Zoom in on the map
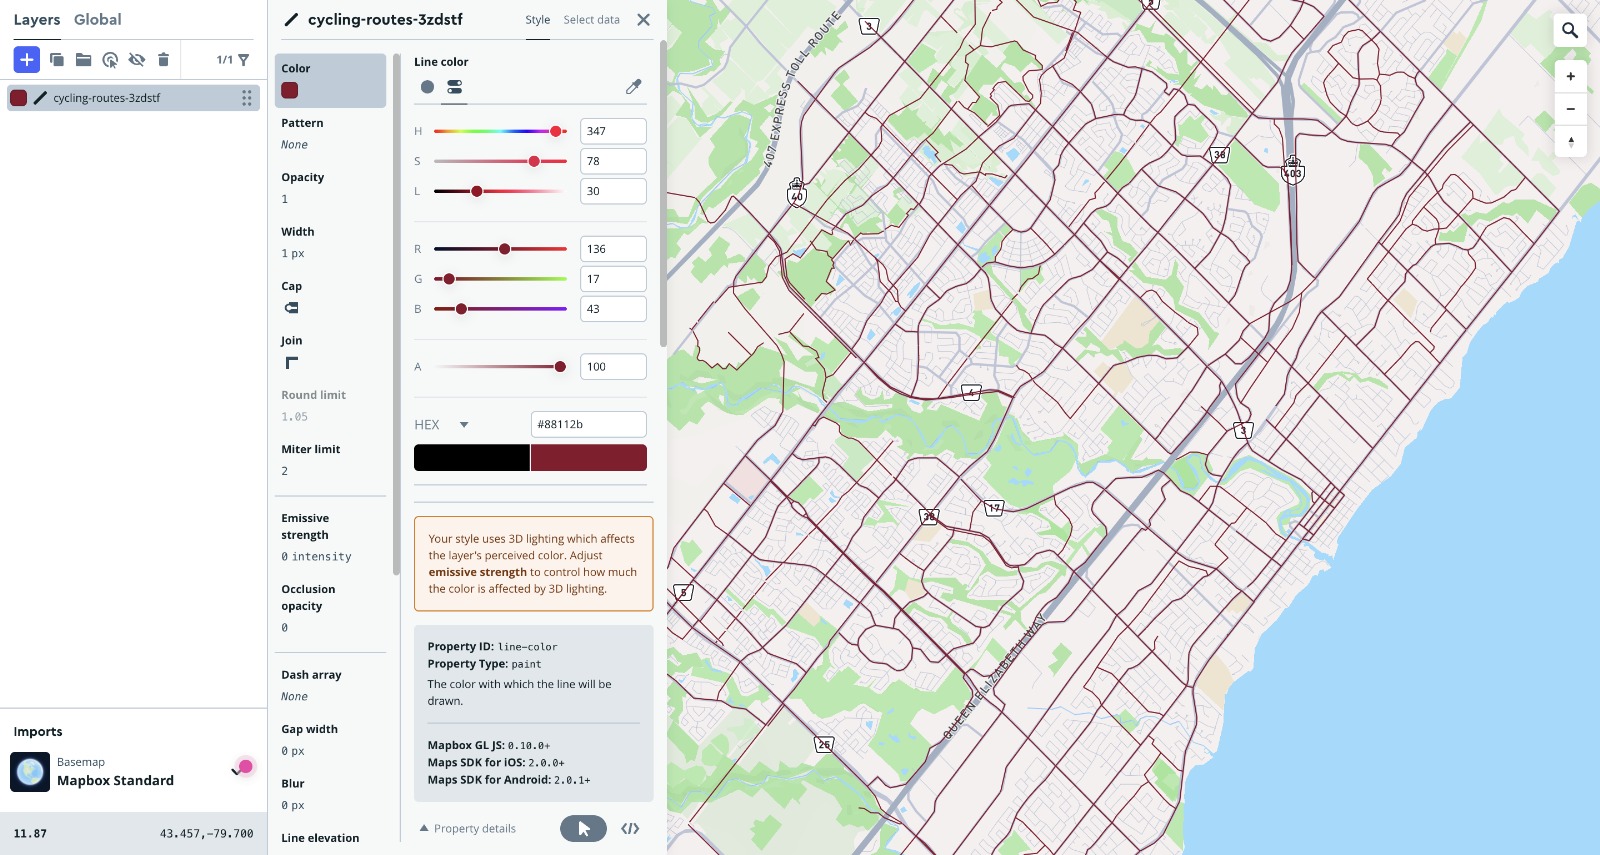The height and width of the screenshot is (855, 1600). (1570, 76)
